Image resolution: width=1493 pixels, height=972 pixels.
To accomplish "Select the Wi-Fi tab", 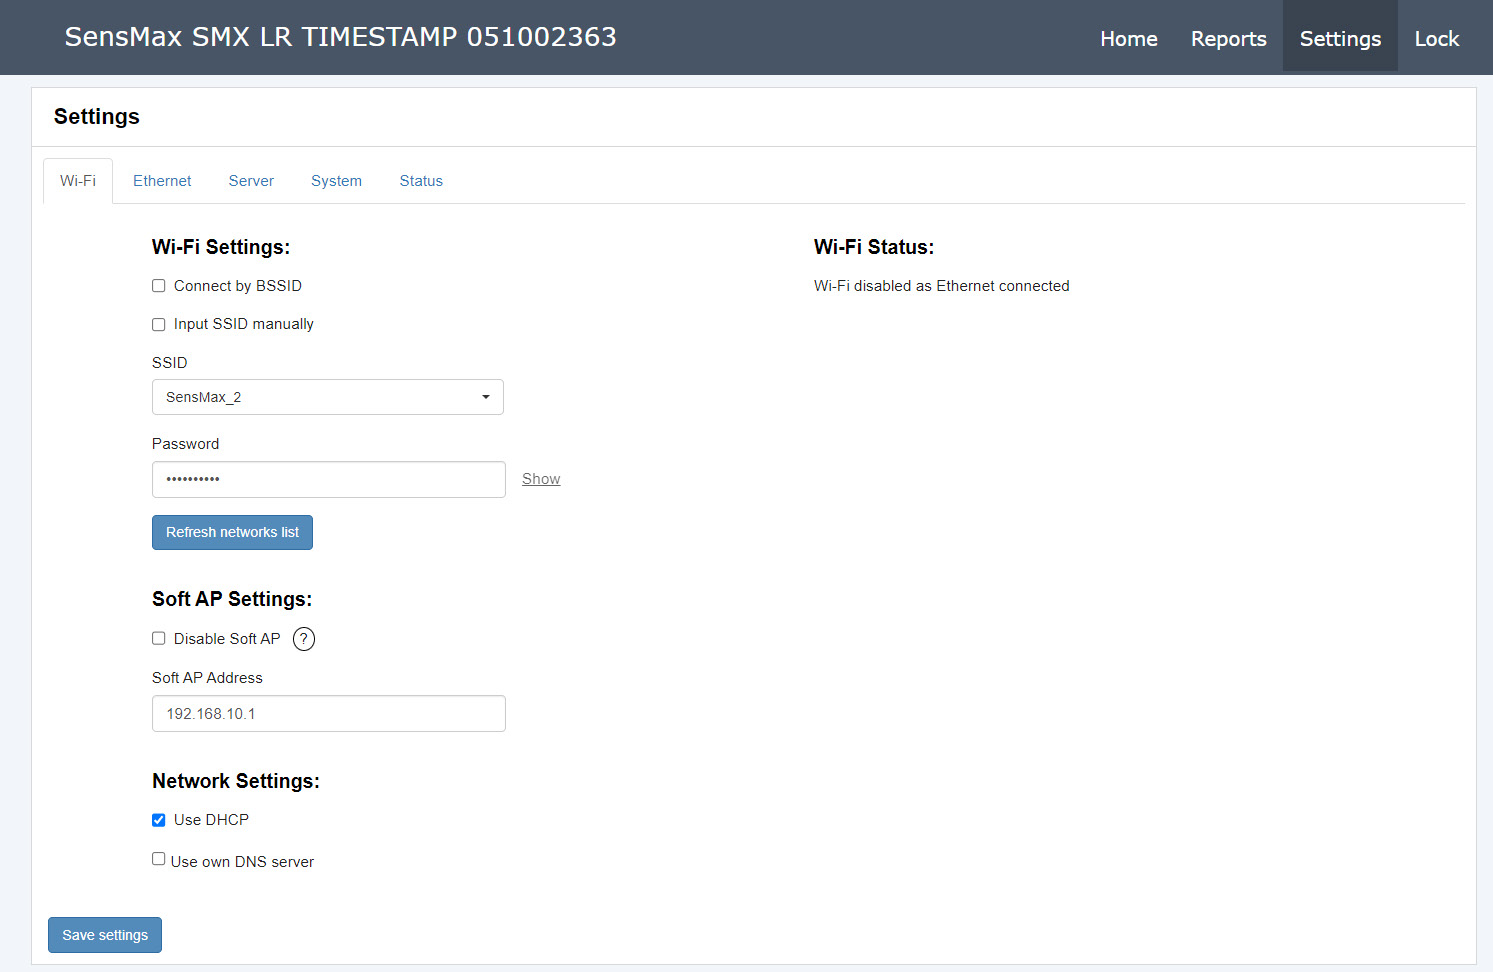I will click(x=78, y=181).
